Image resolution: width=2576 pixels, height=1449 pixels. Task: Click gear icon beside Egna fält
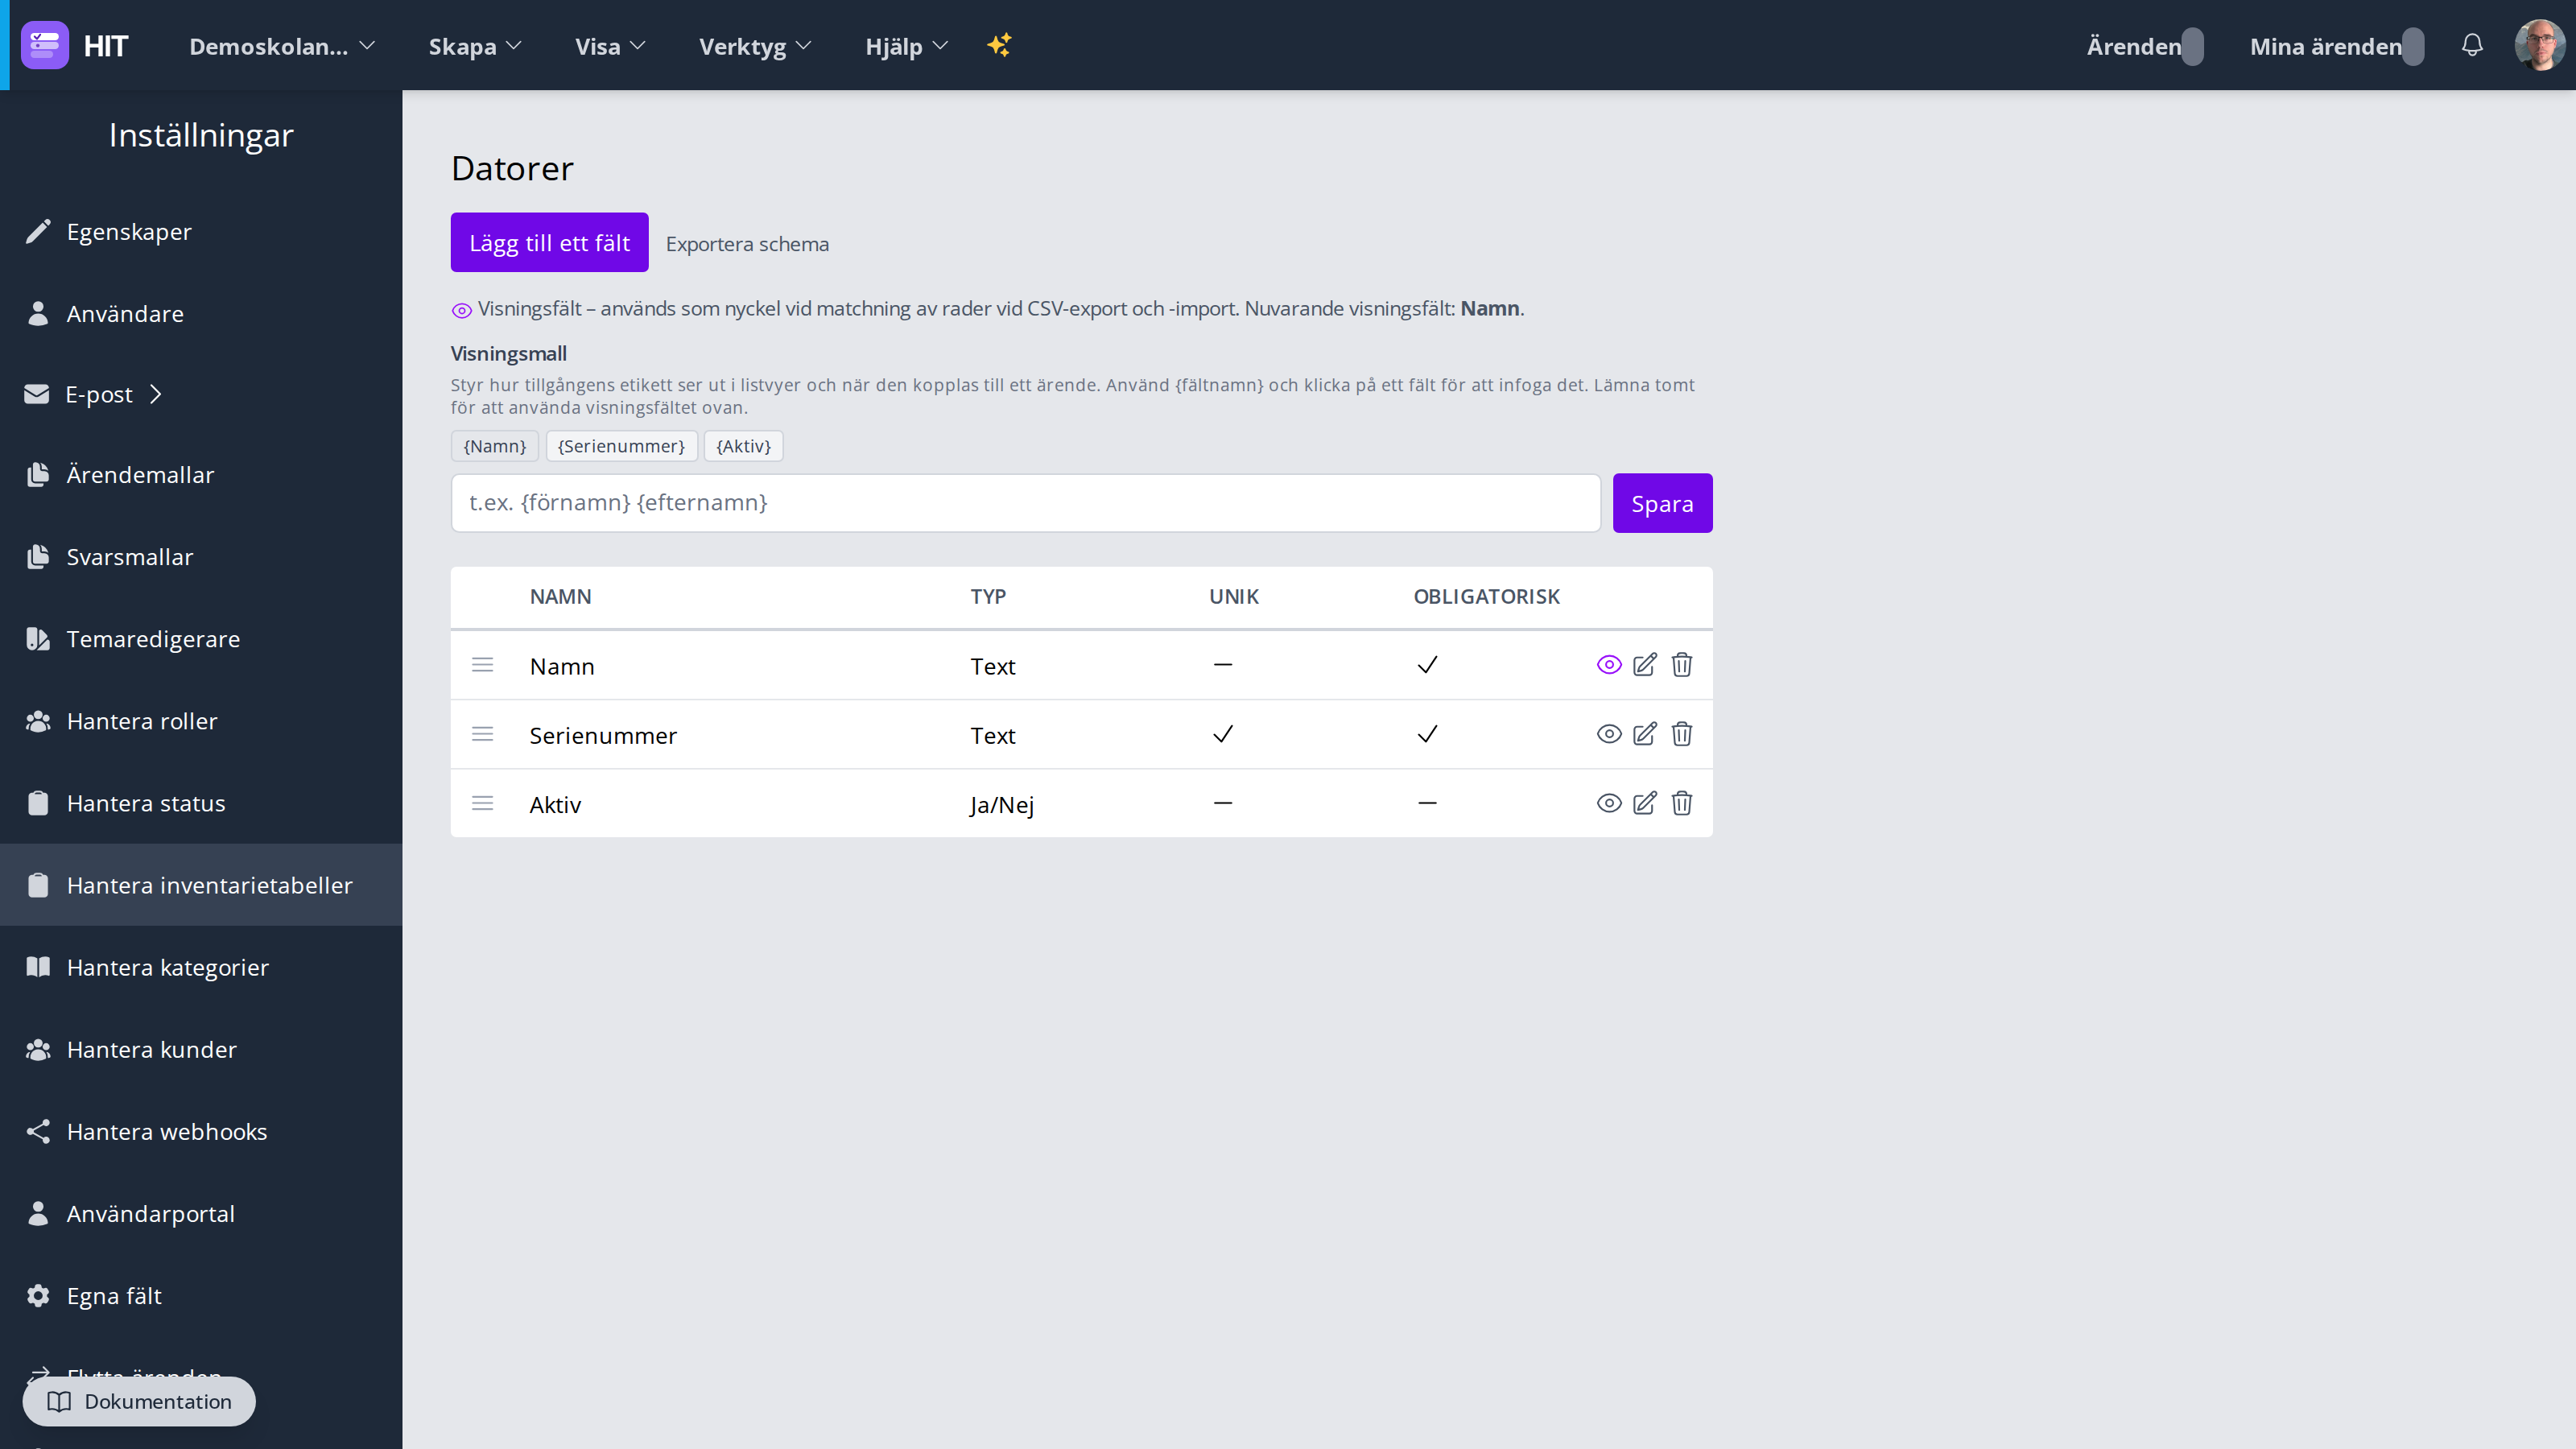38,1295
